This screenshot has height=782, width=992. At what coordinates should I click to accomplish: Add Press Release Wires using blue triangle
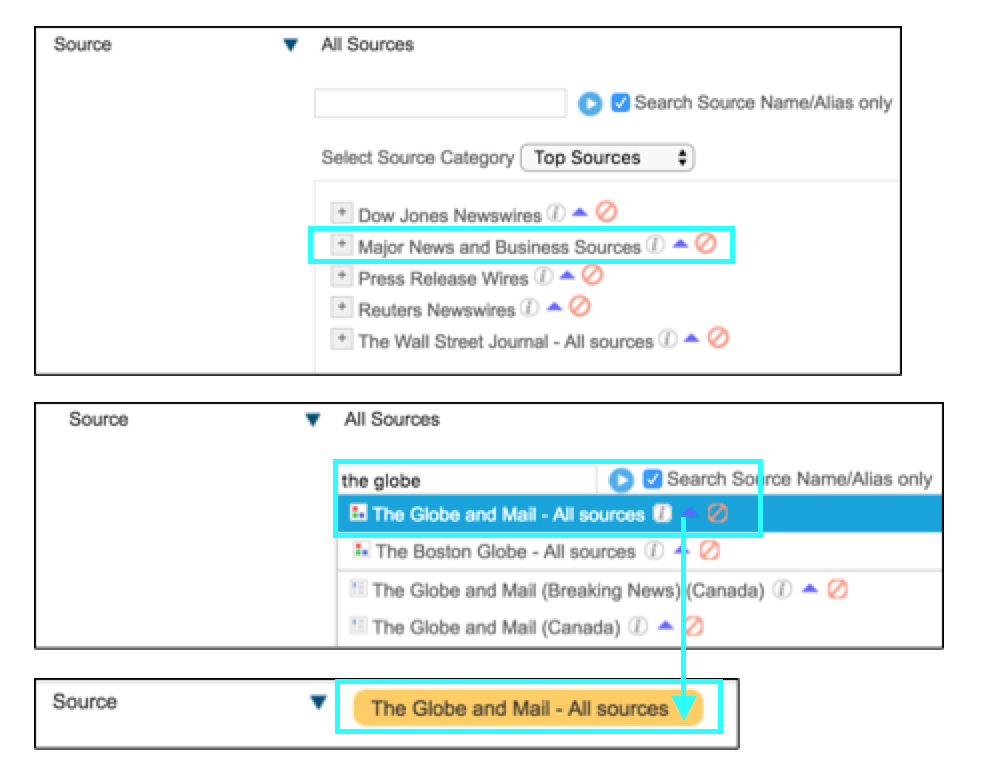tap(567, 275)
